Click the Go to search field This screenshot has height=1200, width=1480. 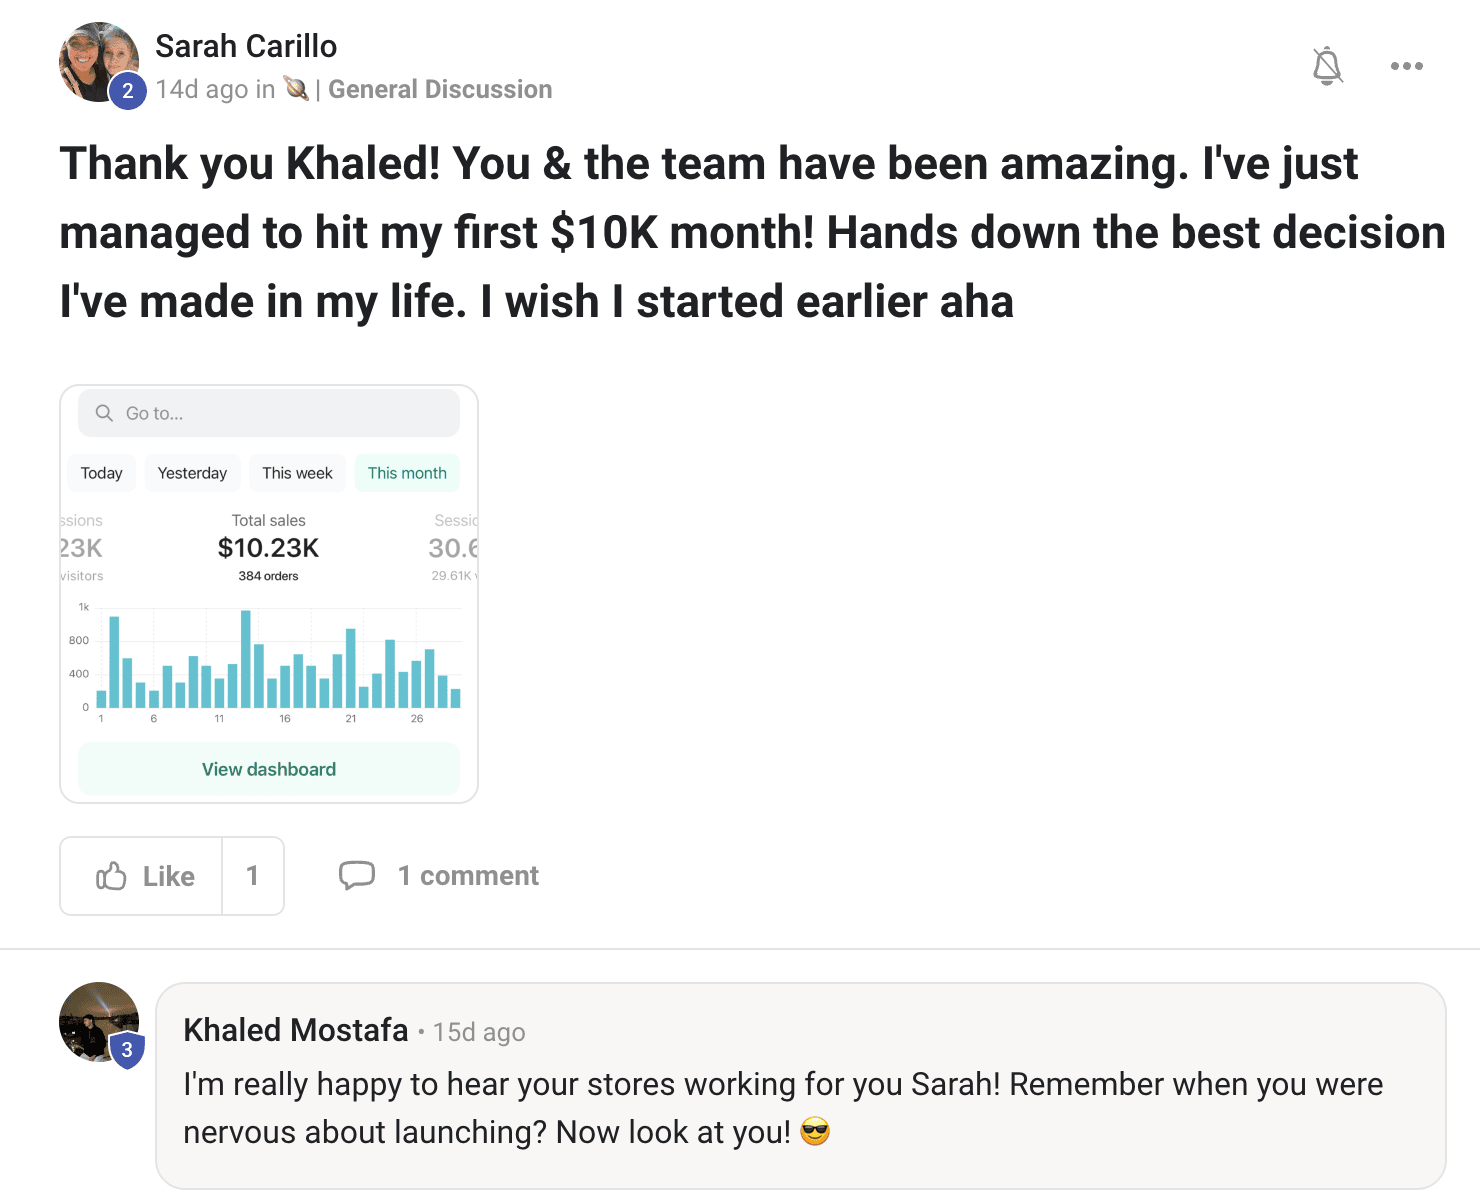(280, 413)
